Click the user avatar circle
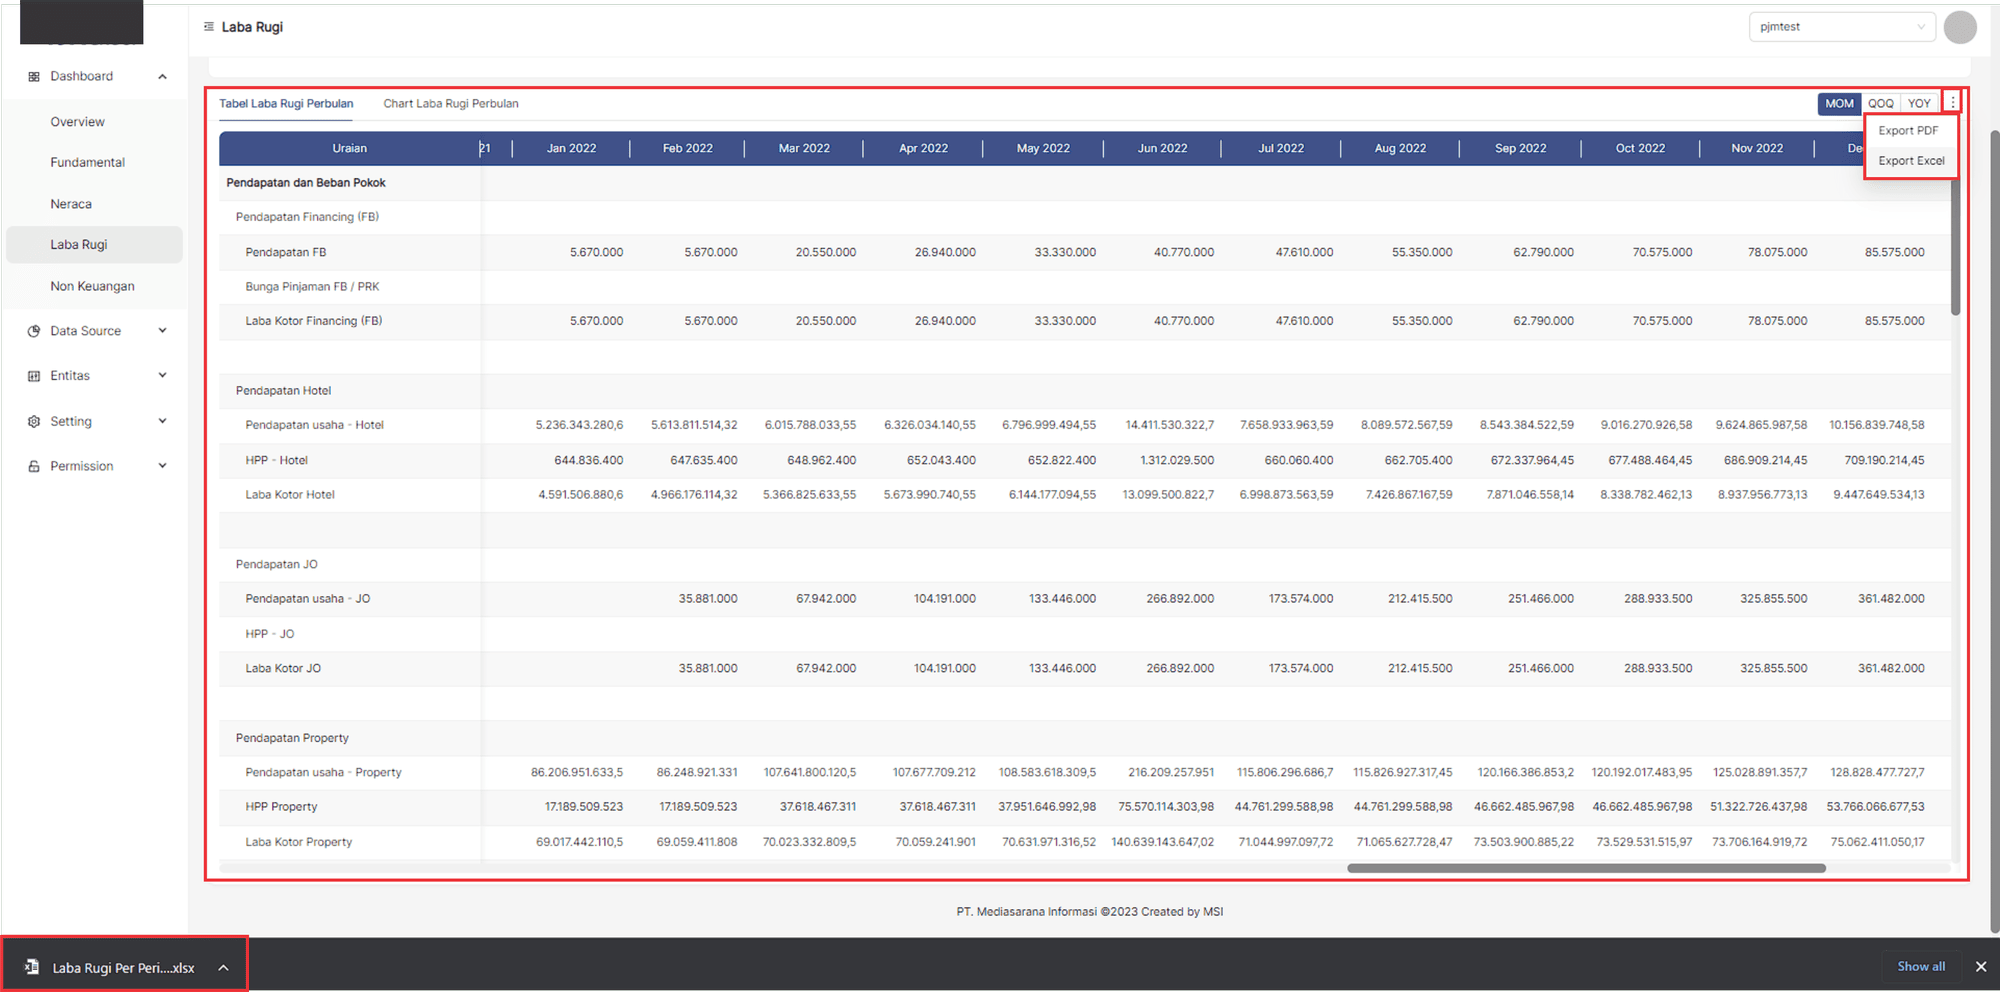The image size is (2000, 992). pyautogui.click(x=1960, y=28)
